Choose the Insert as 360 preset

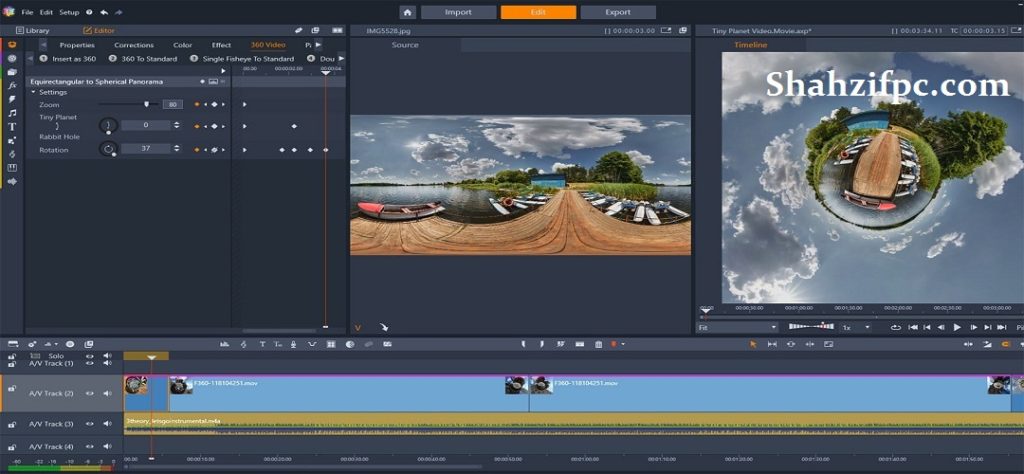[x=68, y=59]
